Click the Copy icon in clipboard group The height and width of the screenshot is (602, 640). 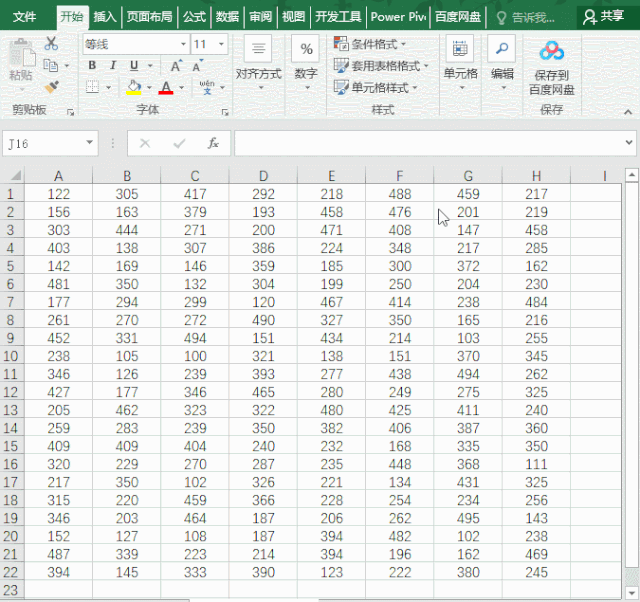tap(51, 65)
